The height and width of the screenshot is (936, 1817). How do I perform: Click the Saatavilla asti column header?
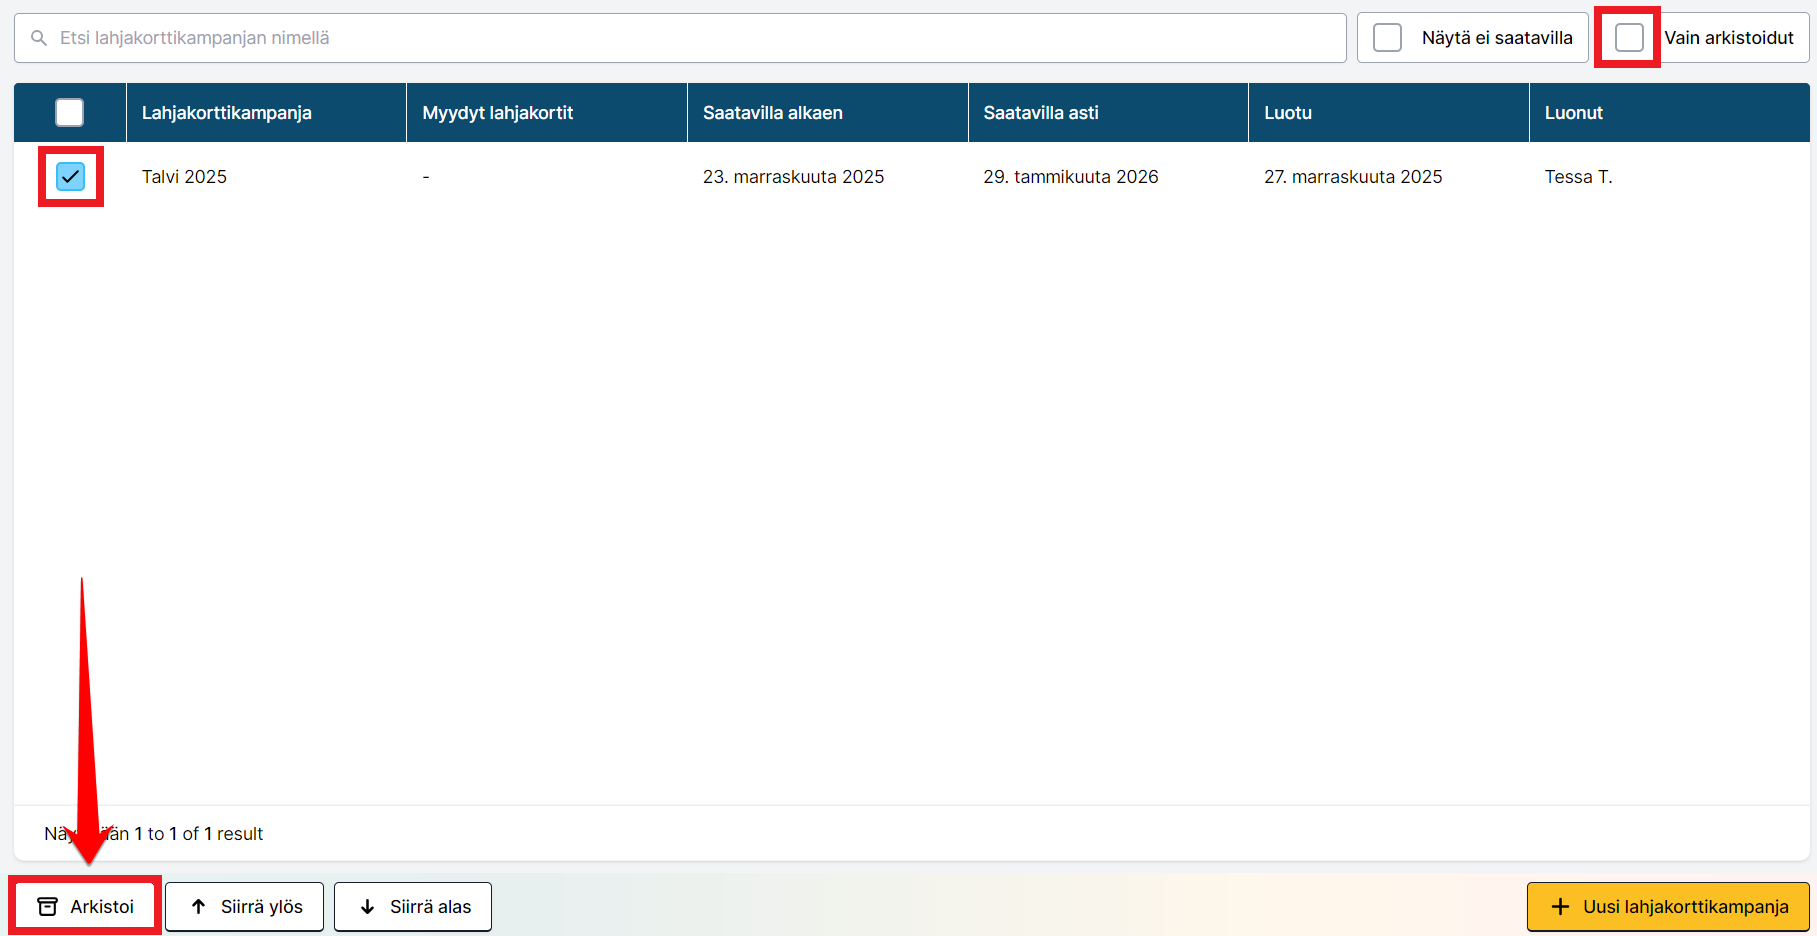(x=1040, y=113)
